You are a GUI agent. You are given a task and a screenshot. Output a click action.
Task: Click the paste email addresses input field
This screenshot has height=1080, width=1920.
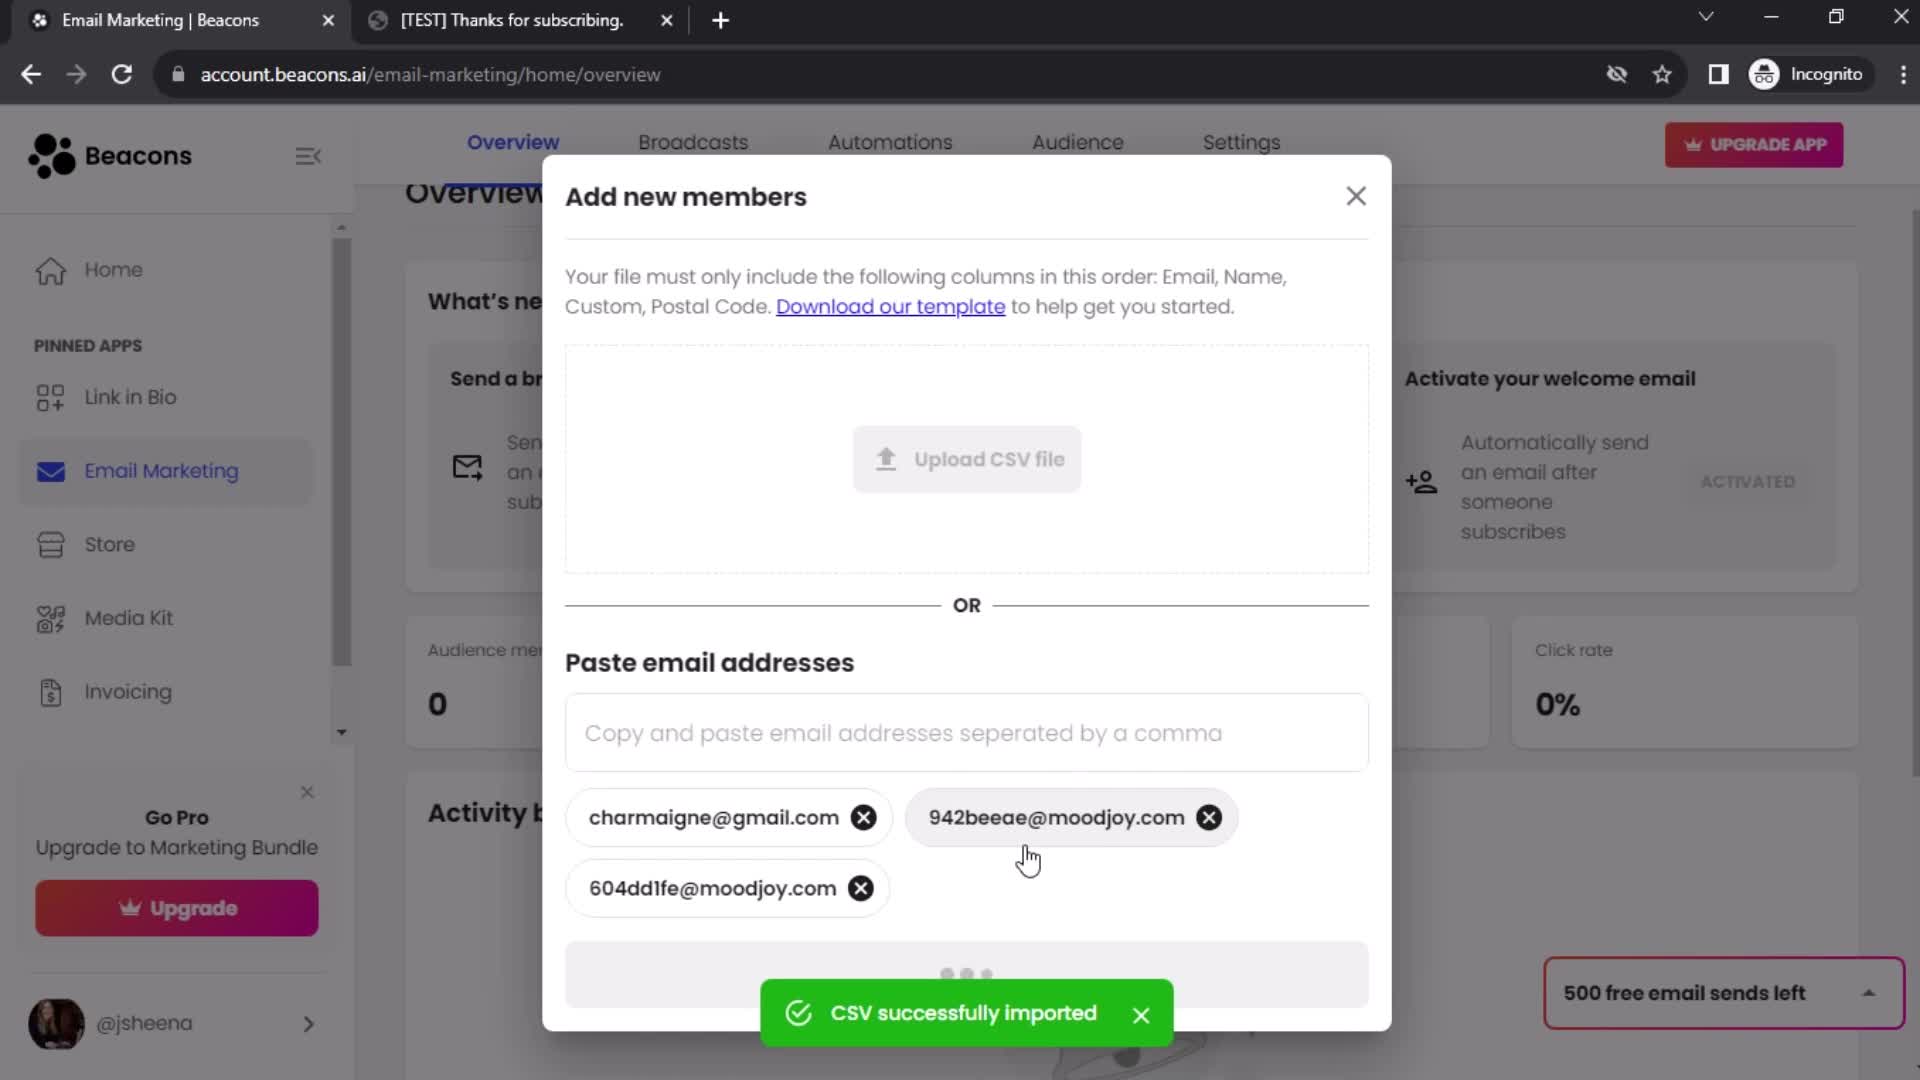(x=967, y=733)
